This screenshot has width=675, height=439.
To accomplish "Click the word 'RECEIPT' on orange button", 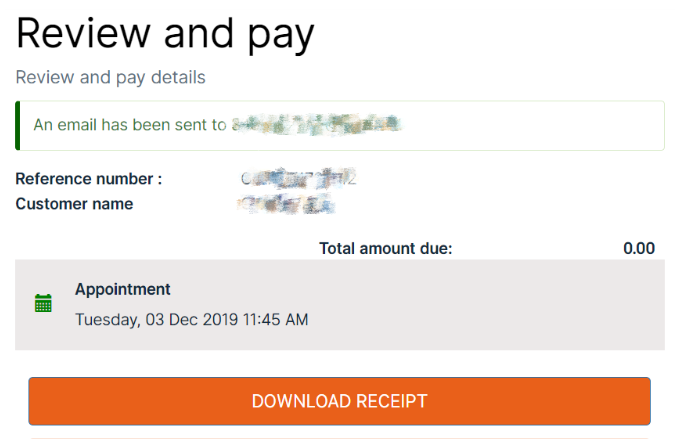I will (388, 401).
